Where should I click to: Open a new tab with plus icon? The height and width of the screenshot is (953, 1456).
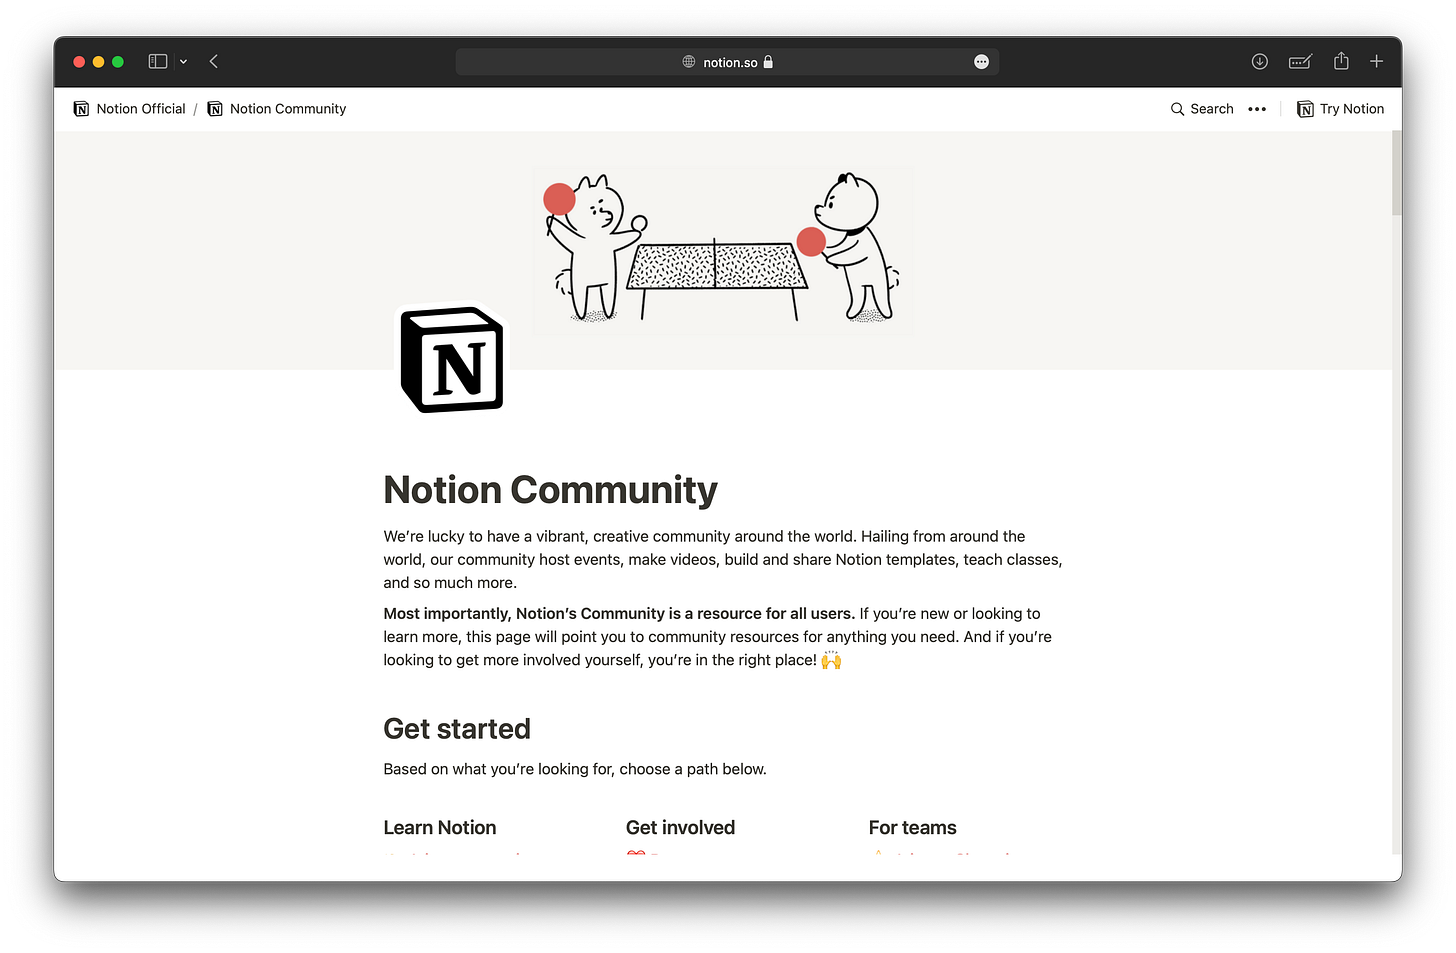coord(1376,62)
